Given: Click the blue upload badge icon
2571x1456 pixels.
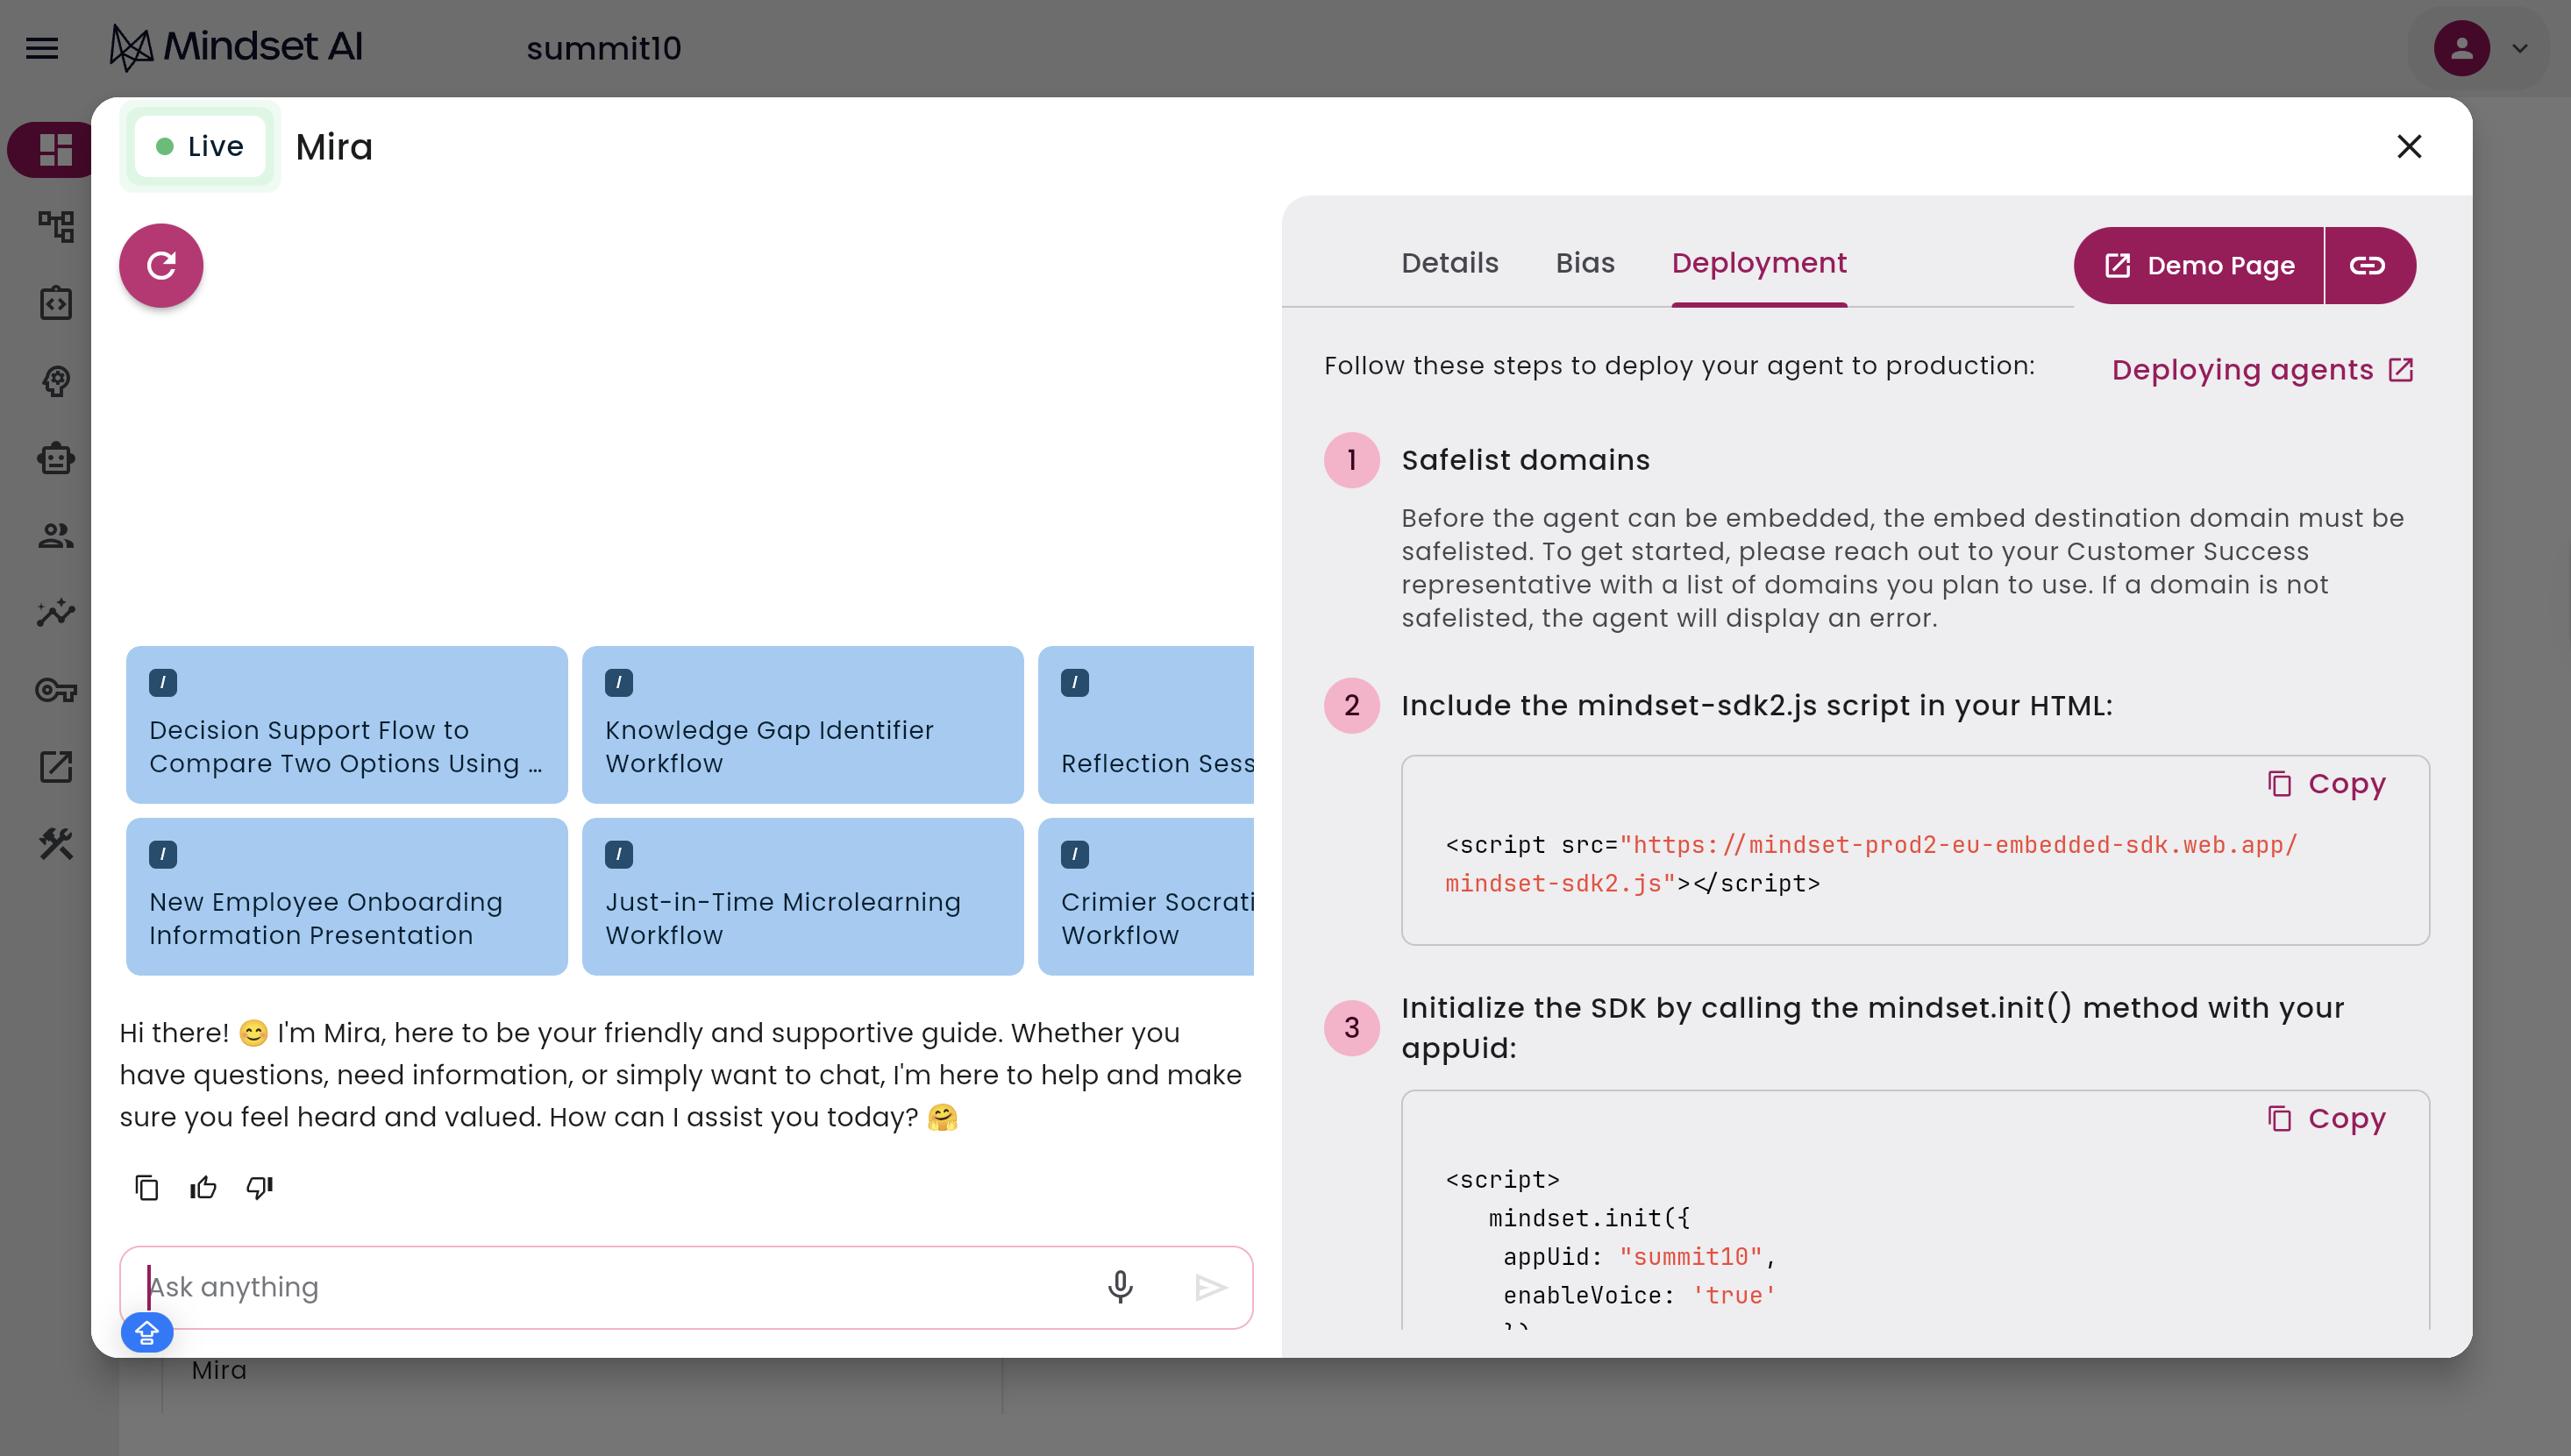Looking at the screenshot, I should point(147,1333).
